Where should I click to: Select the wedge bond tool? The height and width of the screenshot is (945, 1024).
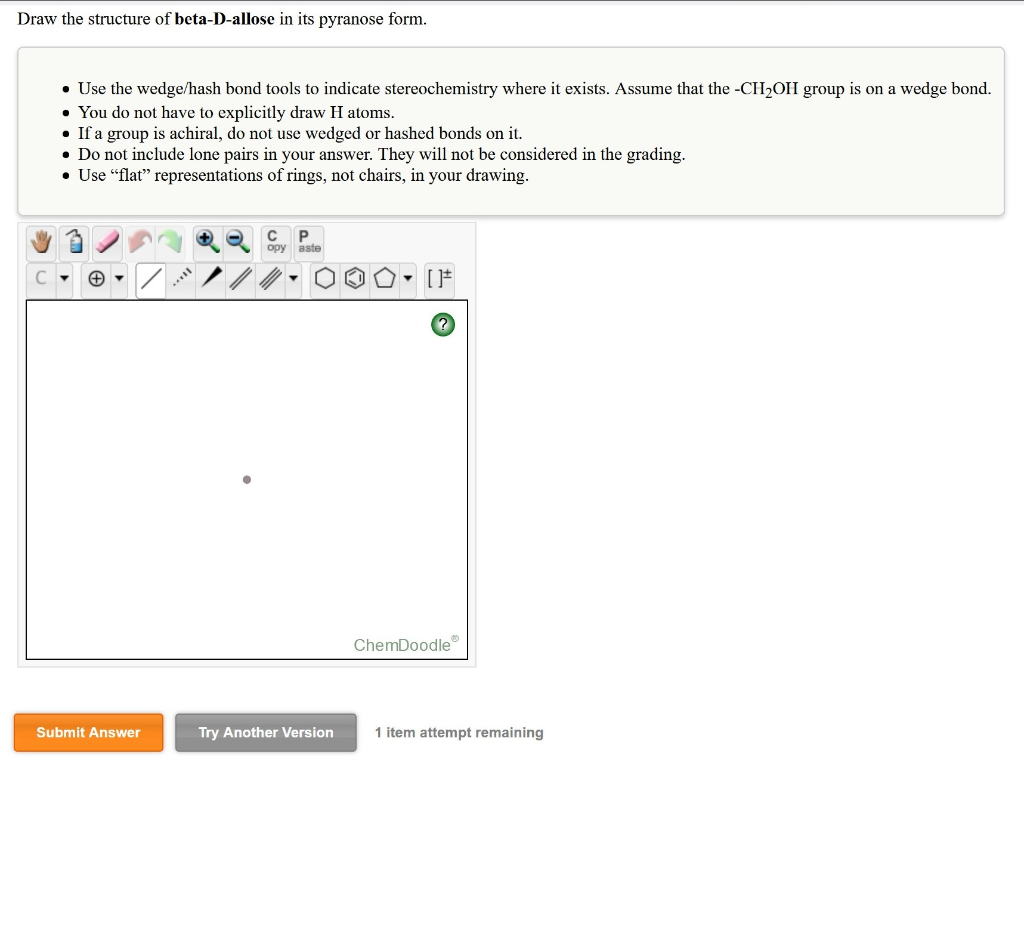[x=211, y=278]
